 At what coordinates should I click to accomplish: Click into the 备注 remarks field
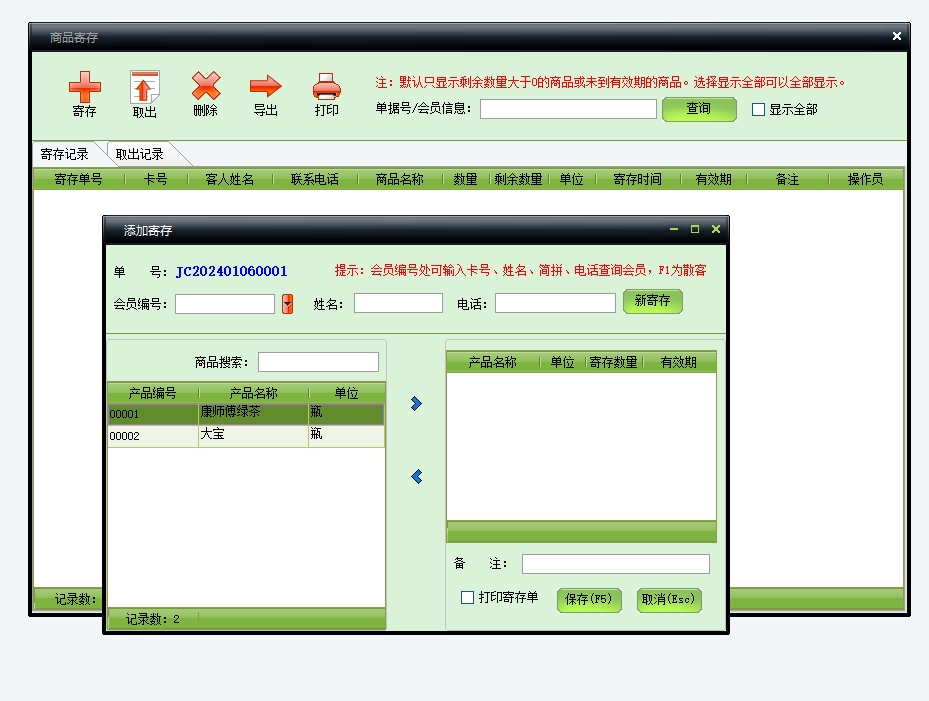615,564
